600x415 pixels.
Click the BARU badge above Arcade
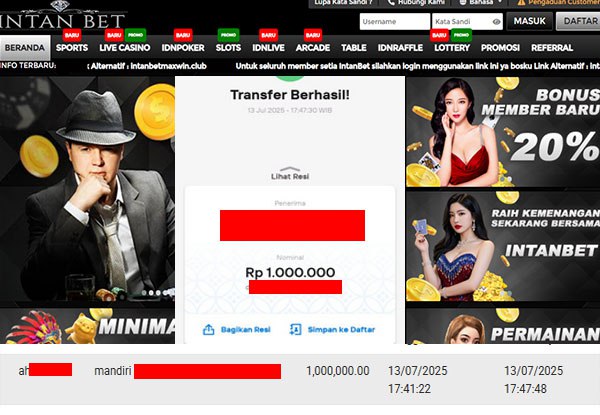tap(313, 35)
